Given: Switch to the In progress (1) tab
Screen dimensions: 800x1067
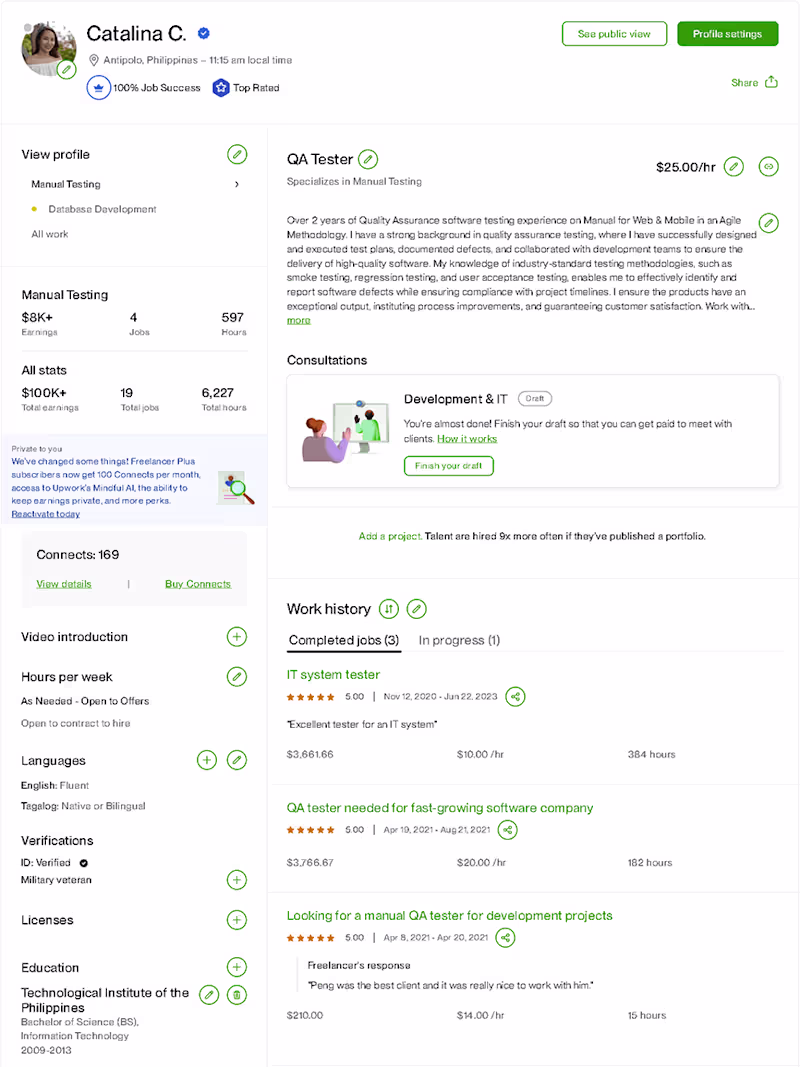Looking at the screenshot, I should (x=459, y=640).
